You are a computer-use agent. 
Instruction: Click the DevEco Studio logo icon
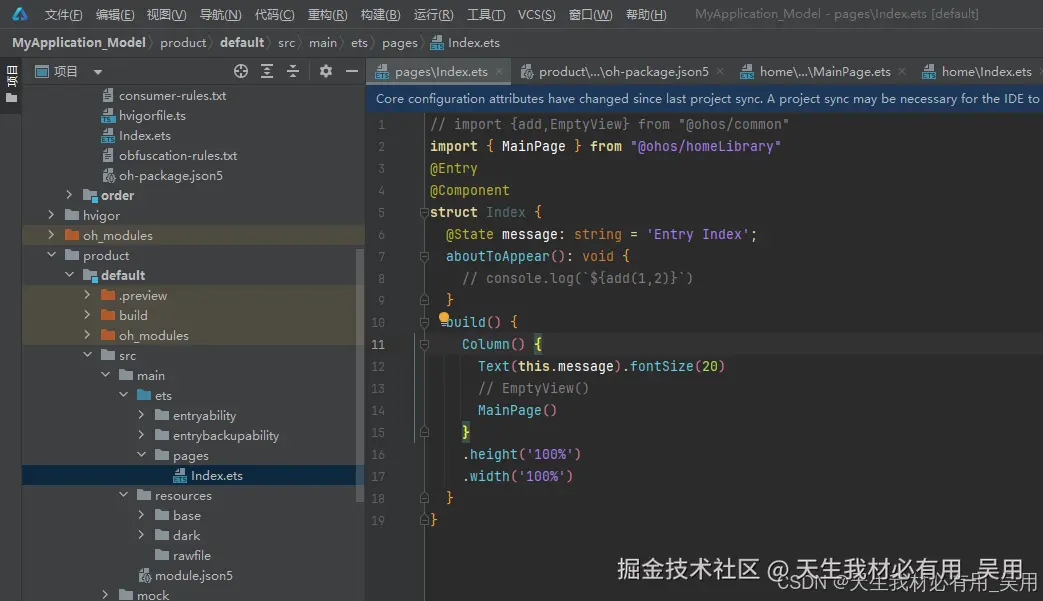20,14
